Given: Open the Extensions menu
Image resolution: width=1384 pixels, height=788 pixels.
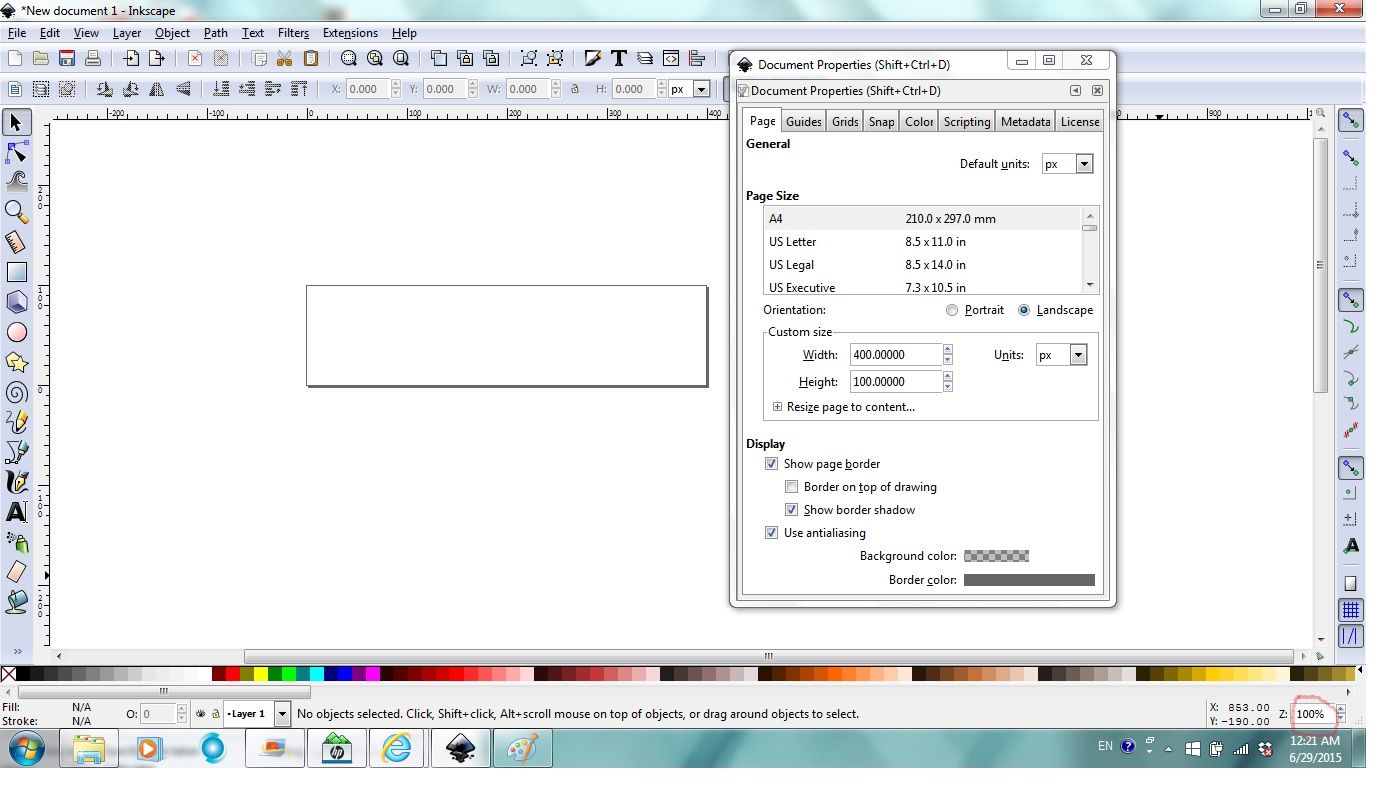Looking at the screenshot, I should (350, 33).
